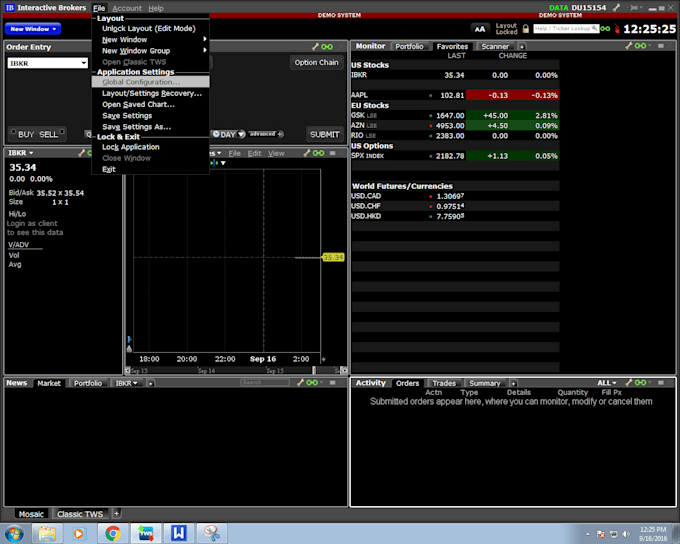Click the green chain link icon by clock
This screenshot has width=680, height=544.
pyautogui.click(x=605, y=29)
